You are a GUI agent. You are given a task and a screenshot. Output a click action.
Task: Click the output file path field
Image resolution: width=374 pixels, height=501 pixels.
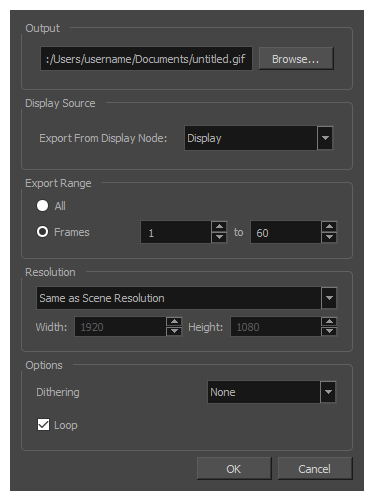[x=146, y=59]
